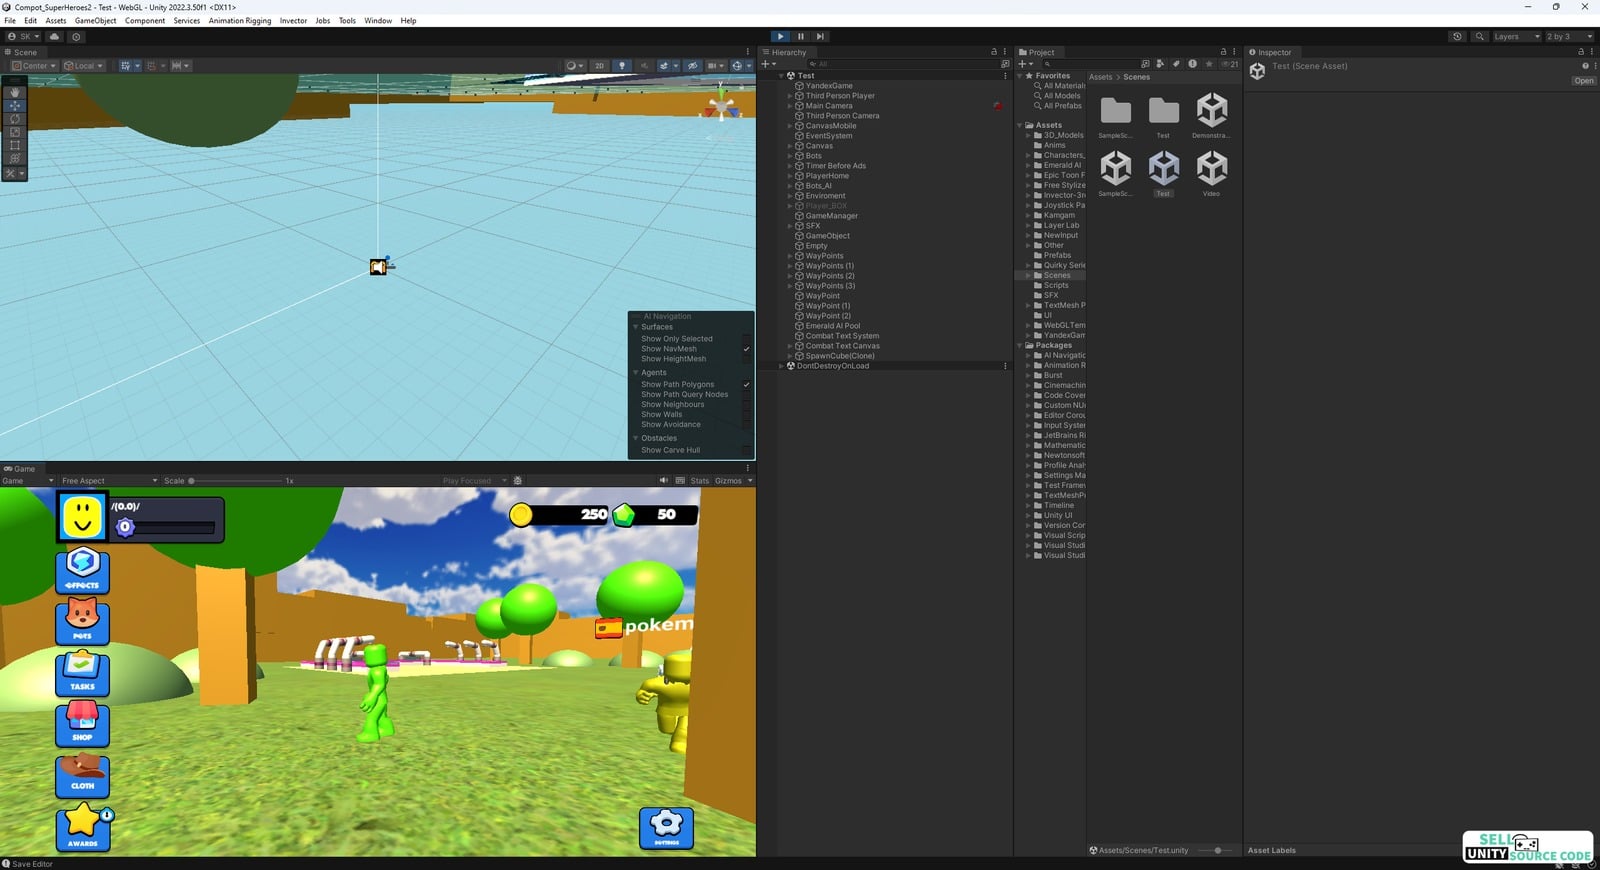The height and width of the screenshot is (870, 1600).
Task: Open the Layers dropdown
Action: point(1516,36)
